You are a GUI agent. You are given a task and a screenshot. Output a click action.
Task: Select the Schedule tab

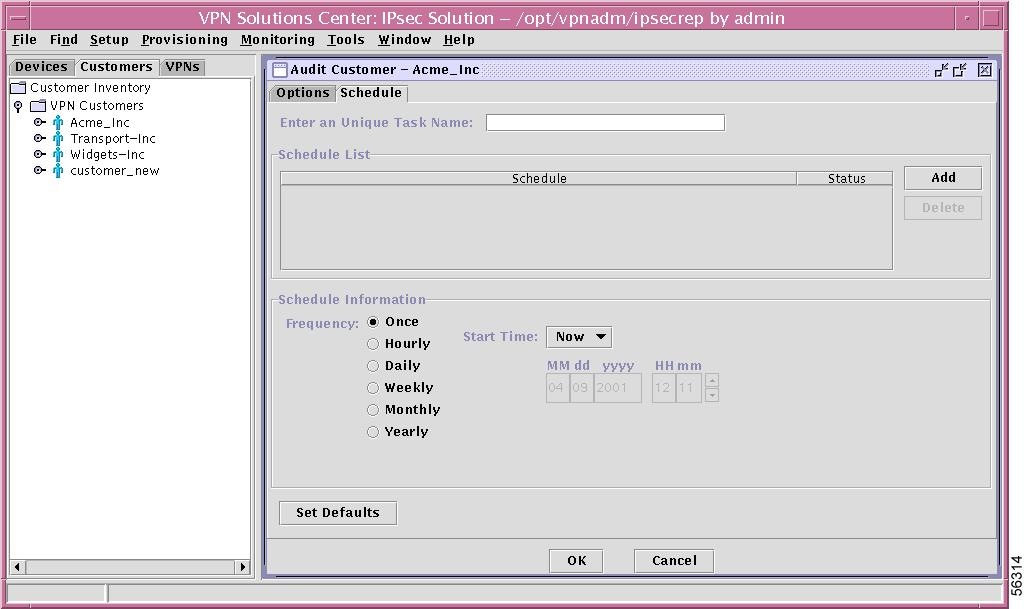(x=371, y=93)
